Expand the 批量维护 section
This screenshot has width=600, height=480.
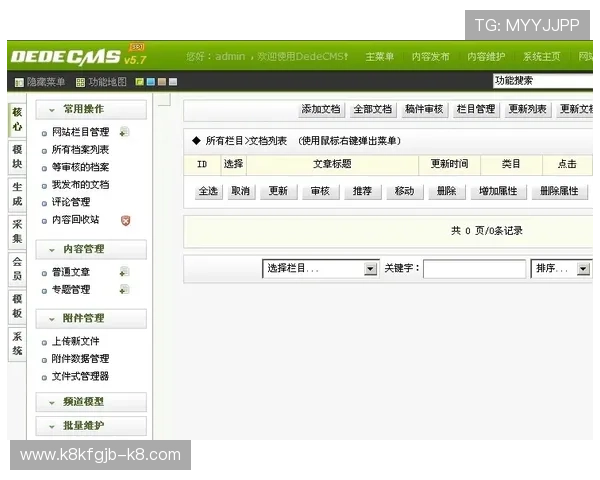(x=91, y=426)
